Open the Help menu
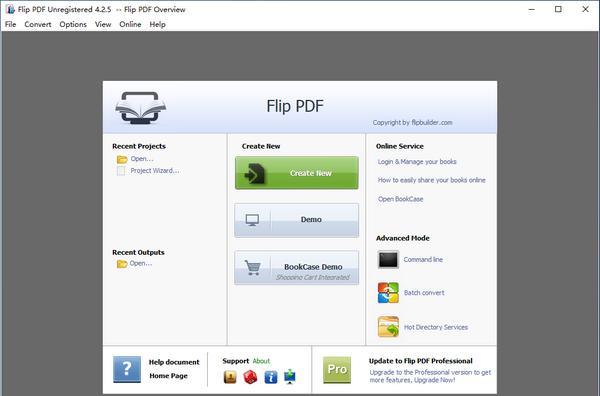This screenshot has width=600, height=396. tap(157, 24)
